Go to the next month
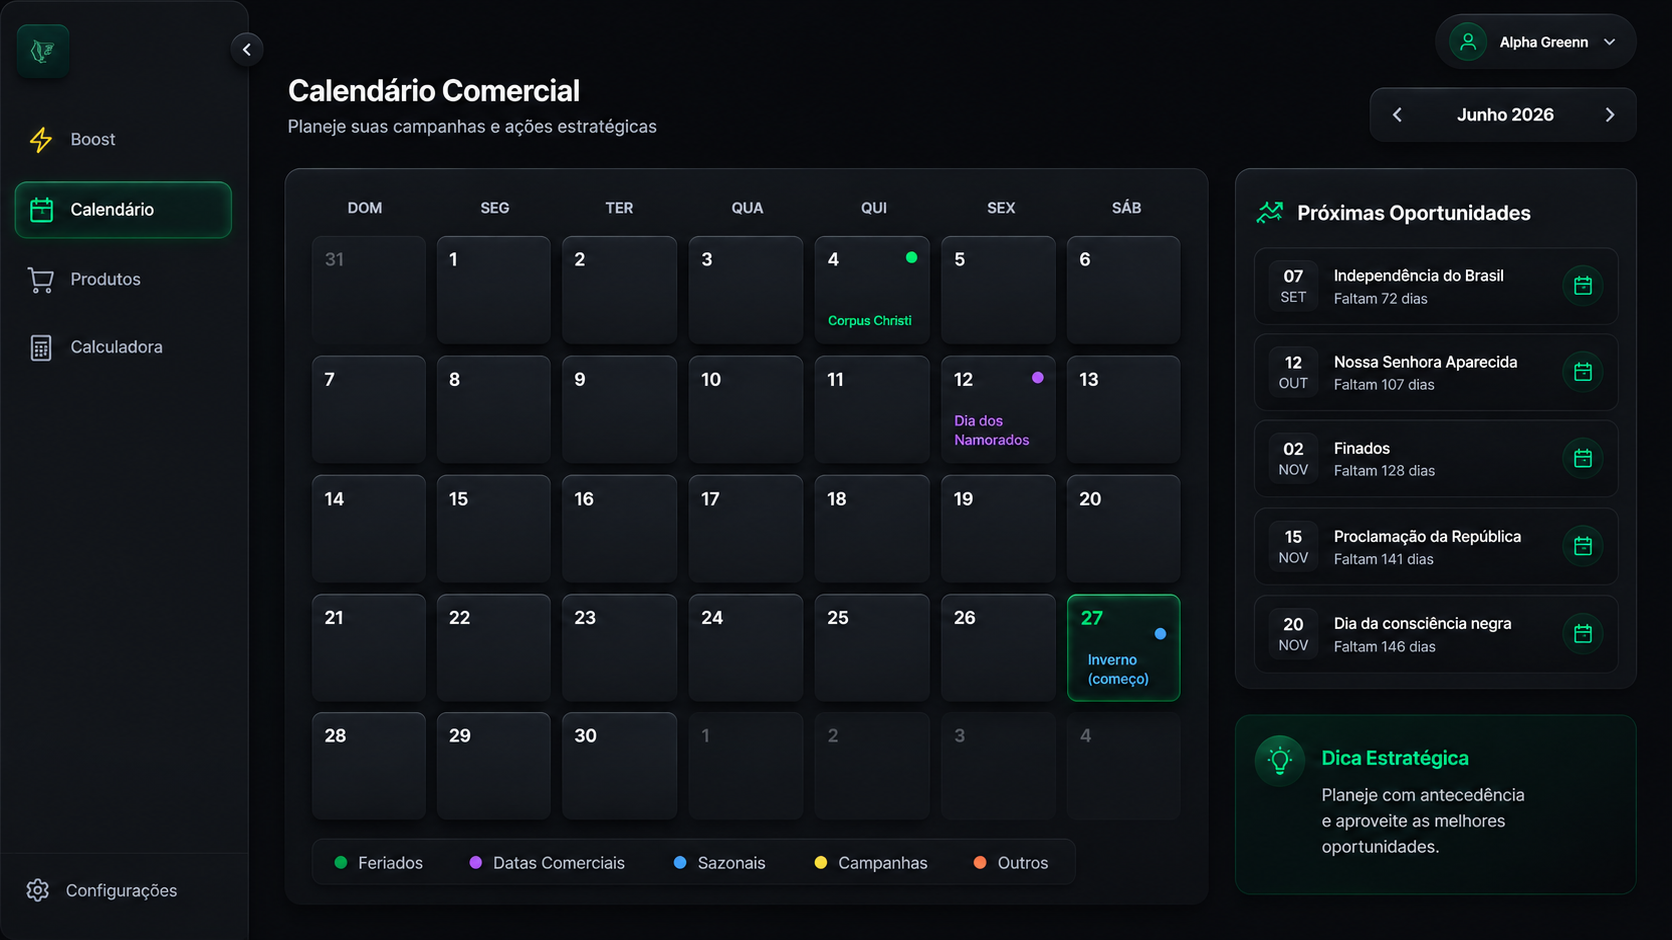The width and height of the screenshot is (1672, 940). click(1610, 115)
